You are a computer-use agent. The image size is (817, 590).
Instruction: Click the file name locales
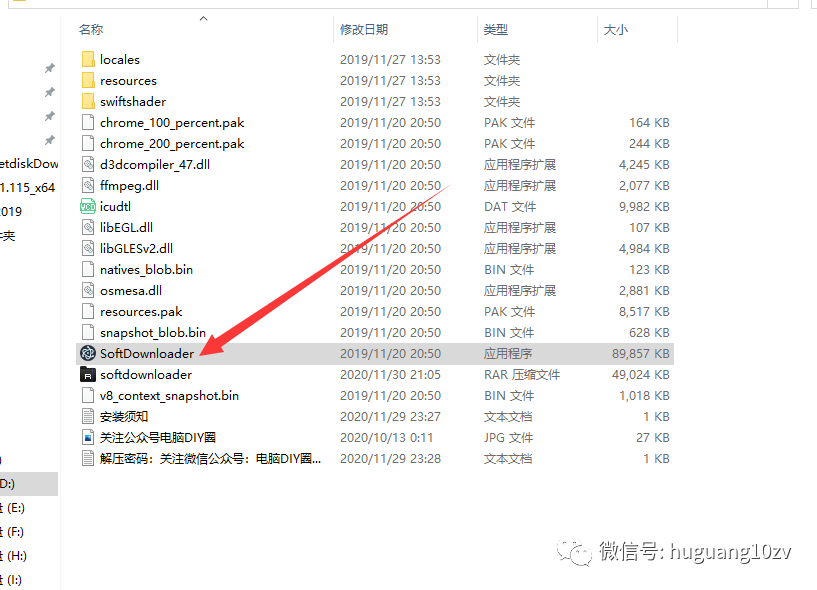(x=120, y=59)
